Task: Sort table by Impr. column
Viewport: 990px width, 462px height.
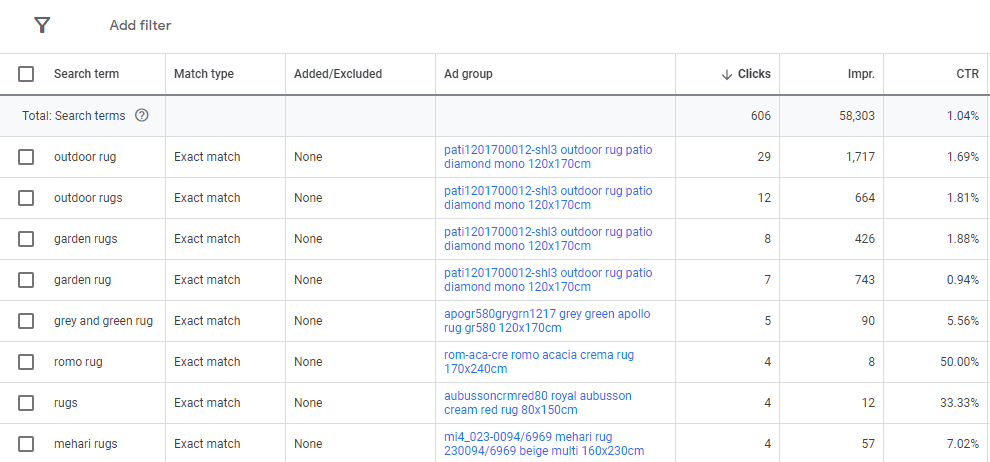Action: pyautogui.click(x=860, y=74)
